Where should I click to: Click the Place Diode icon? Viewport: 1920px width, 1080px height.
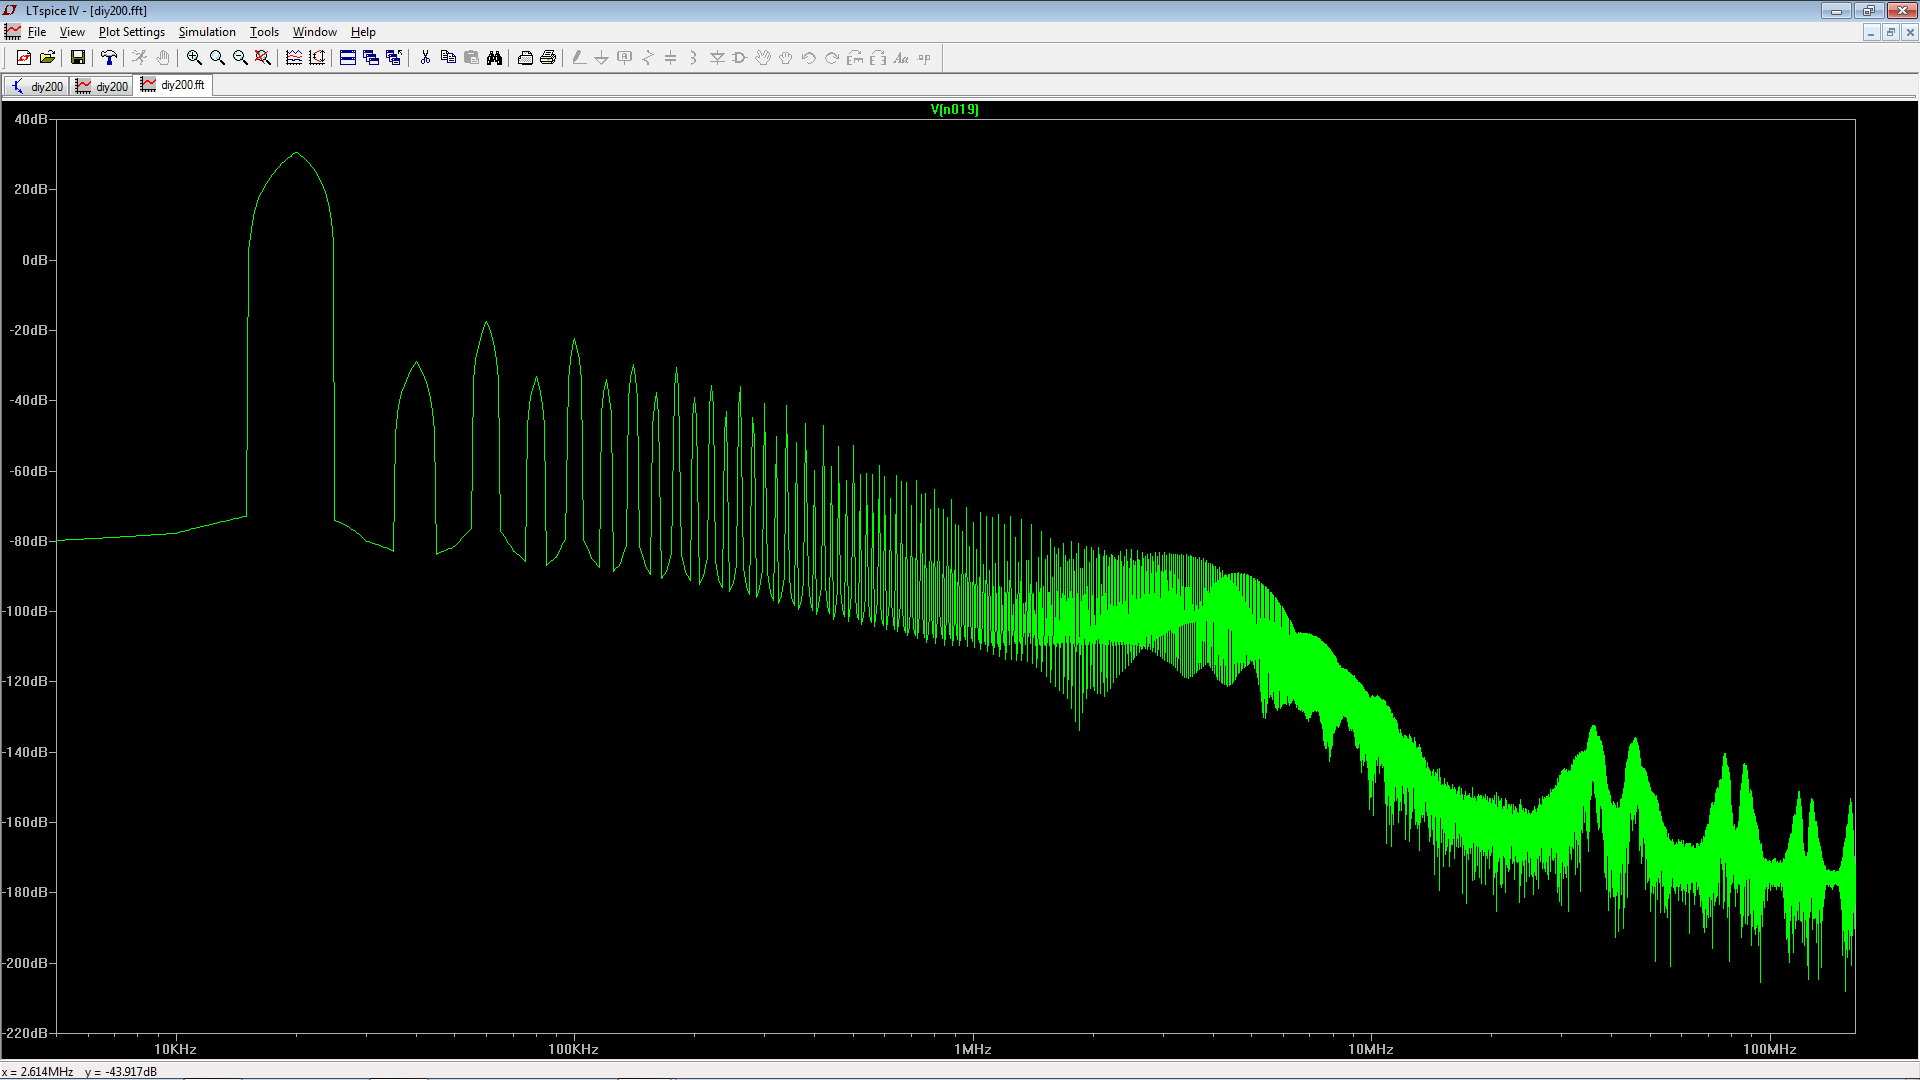pos(717,58)
